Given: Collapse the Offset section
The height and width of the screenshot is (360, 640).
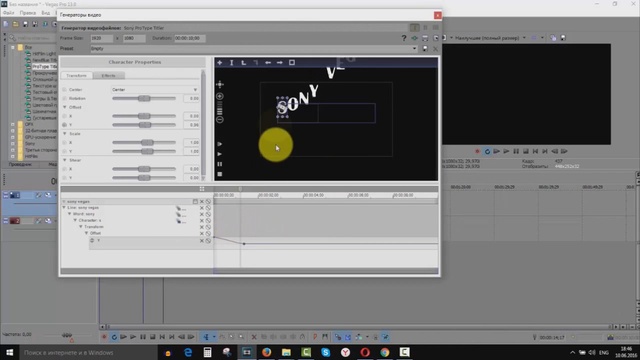Looking at the screenshot, I should click(64, 107).
